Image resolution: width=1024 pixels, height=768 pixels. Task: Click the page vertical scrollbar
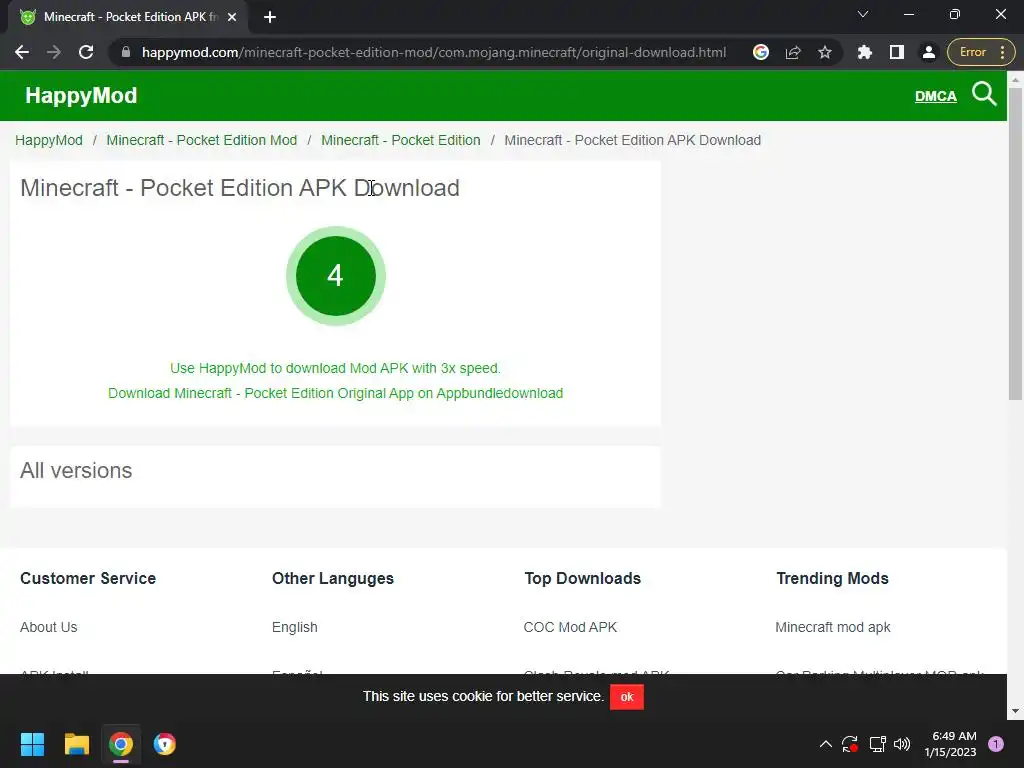[x=1016, y=244]
